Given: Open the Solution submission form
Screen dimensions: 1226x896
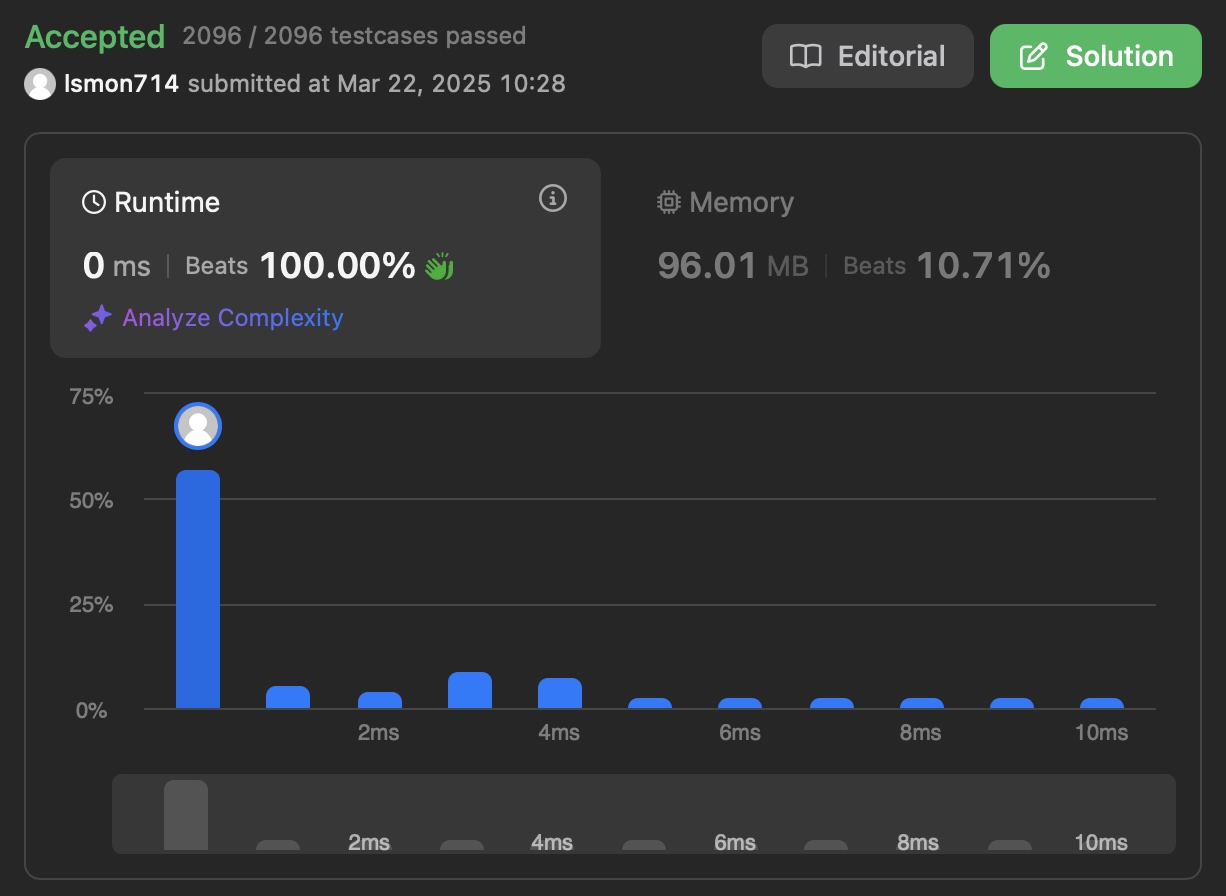Looking at the screenshot, I should tap(1095, 56).
